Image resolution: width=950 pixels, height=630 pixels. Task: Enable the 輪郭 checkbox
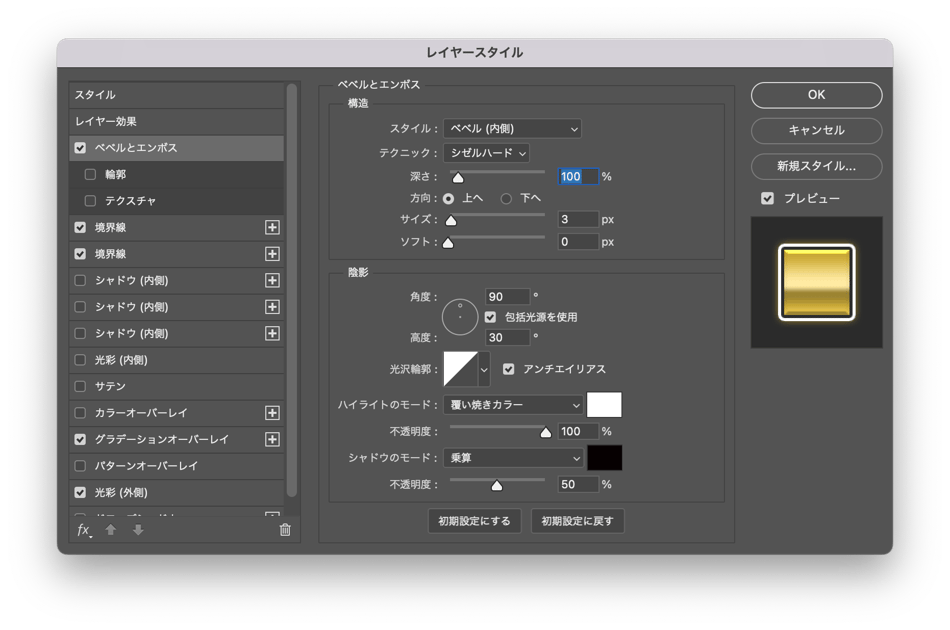point(91,174)
